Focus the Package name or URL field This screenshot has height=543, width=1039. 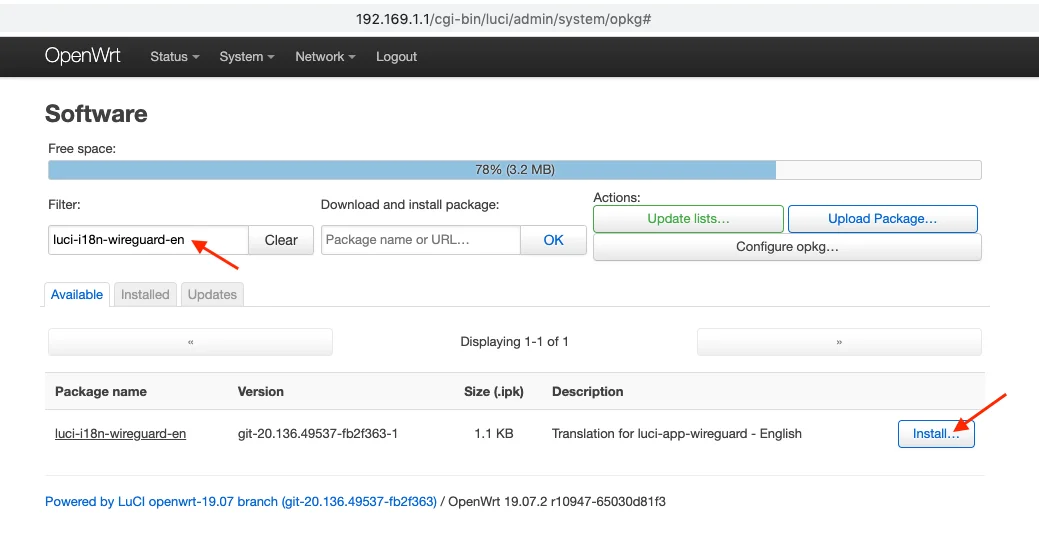click(420, 240)
